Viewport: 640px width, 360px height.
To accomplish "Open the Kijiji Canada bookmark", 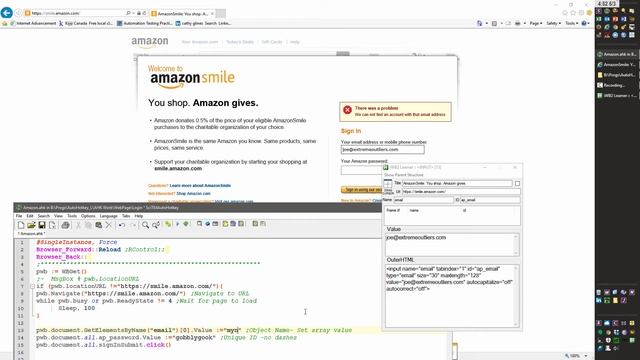I will point(86,23).
